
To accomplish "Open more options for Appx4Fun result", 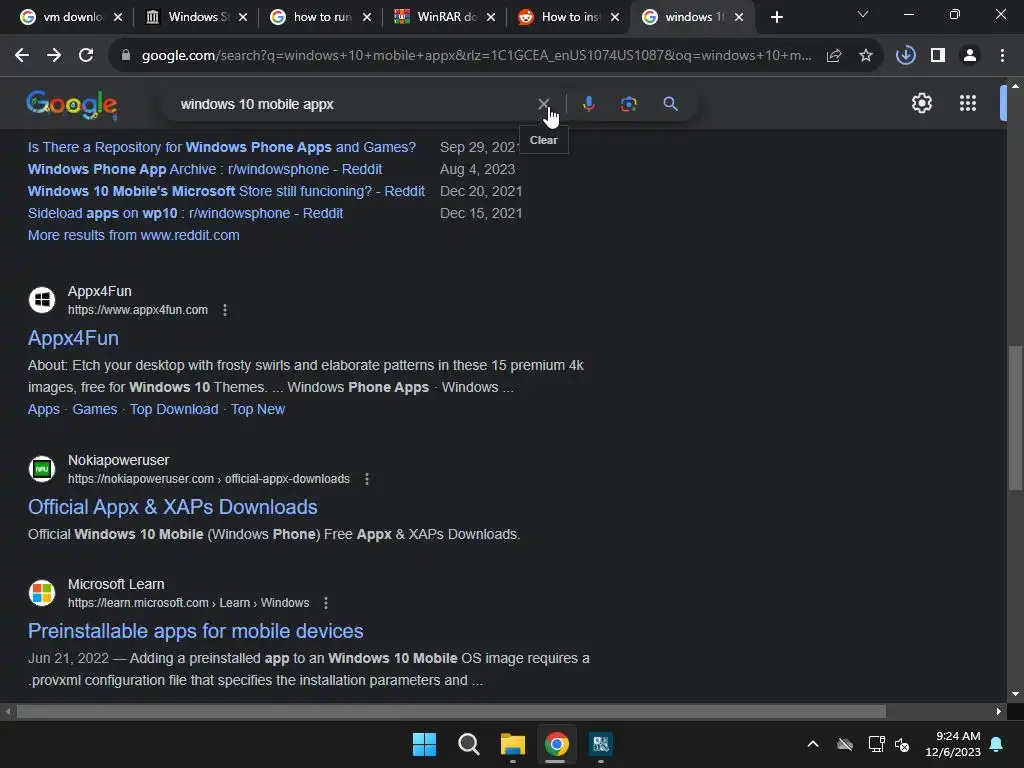I will pos(225,310).
